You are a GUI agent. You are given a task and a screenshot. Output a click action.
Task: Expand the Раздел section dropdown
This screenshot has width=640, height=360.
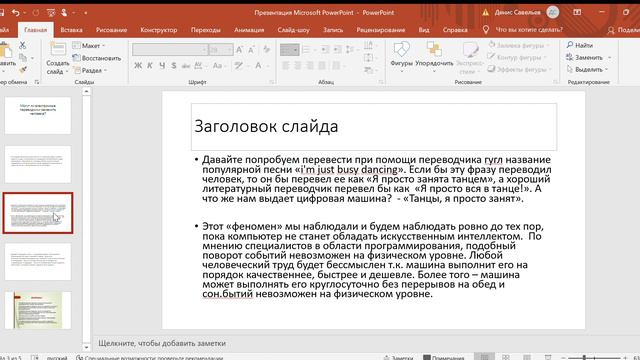point(90,70)
